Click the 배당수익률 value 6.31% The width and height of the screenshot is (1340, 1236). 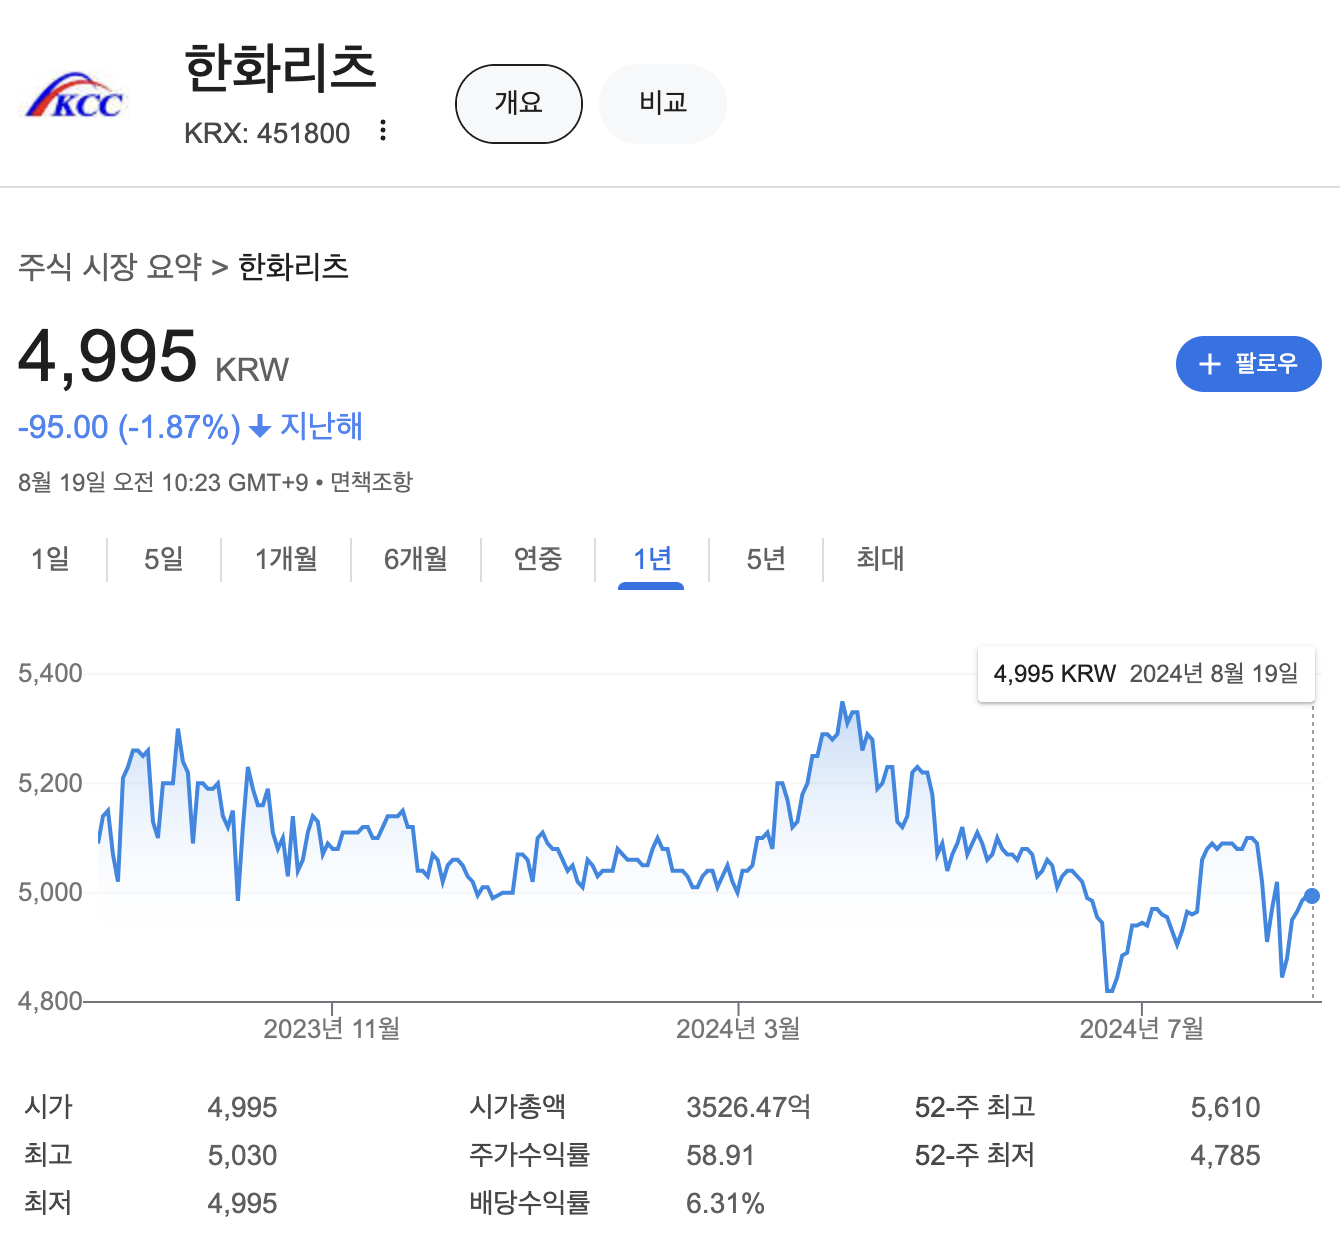click(x=725, y=1204)
